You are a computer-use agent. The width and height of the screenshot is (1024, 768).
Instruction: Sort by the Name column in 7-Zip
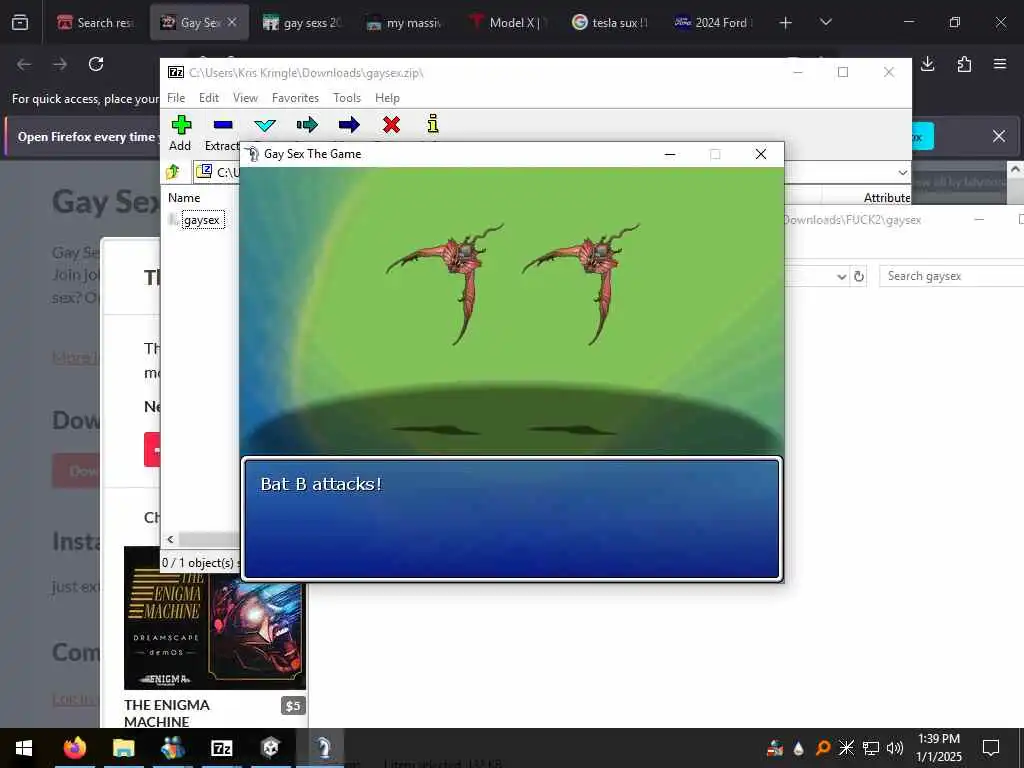[184, 197]
